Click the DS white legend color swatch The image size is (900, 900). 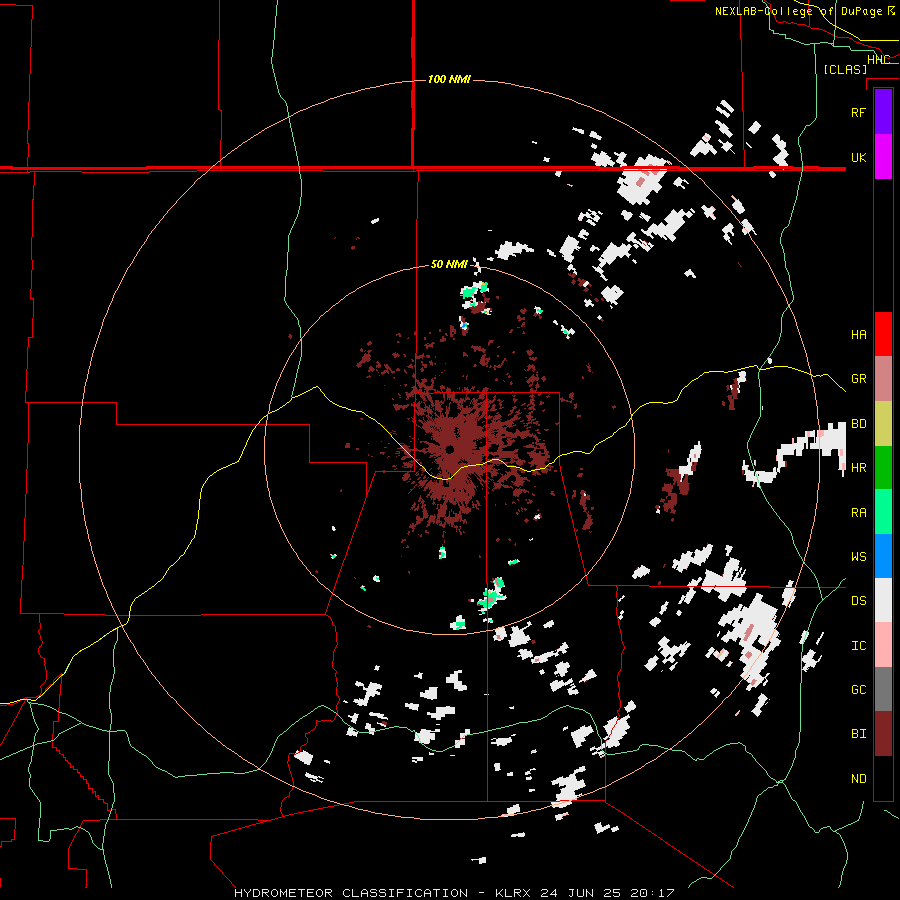coord(883,600)
